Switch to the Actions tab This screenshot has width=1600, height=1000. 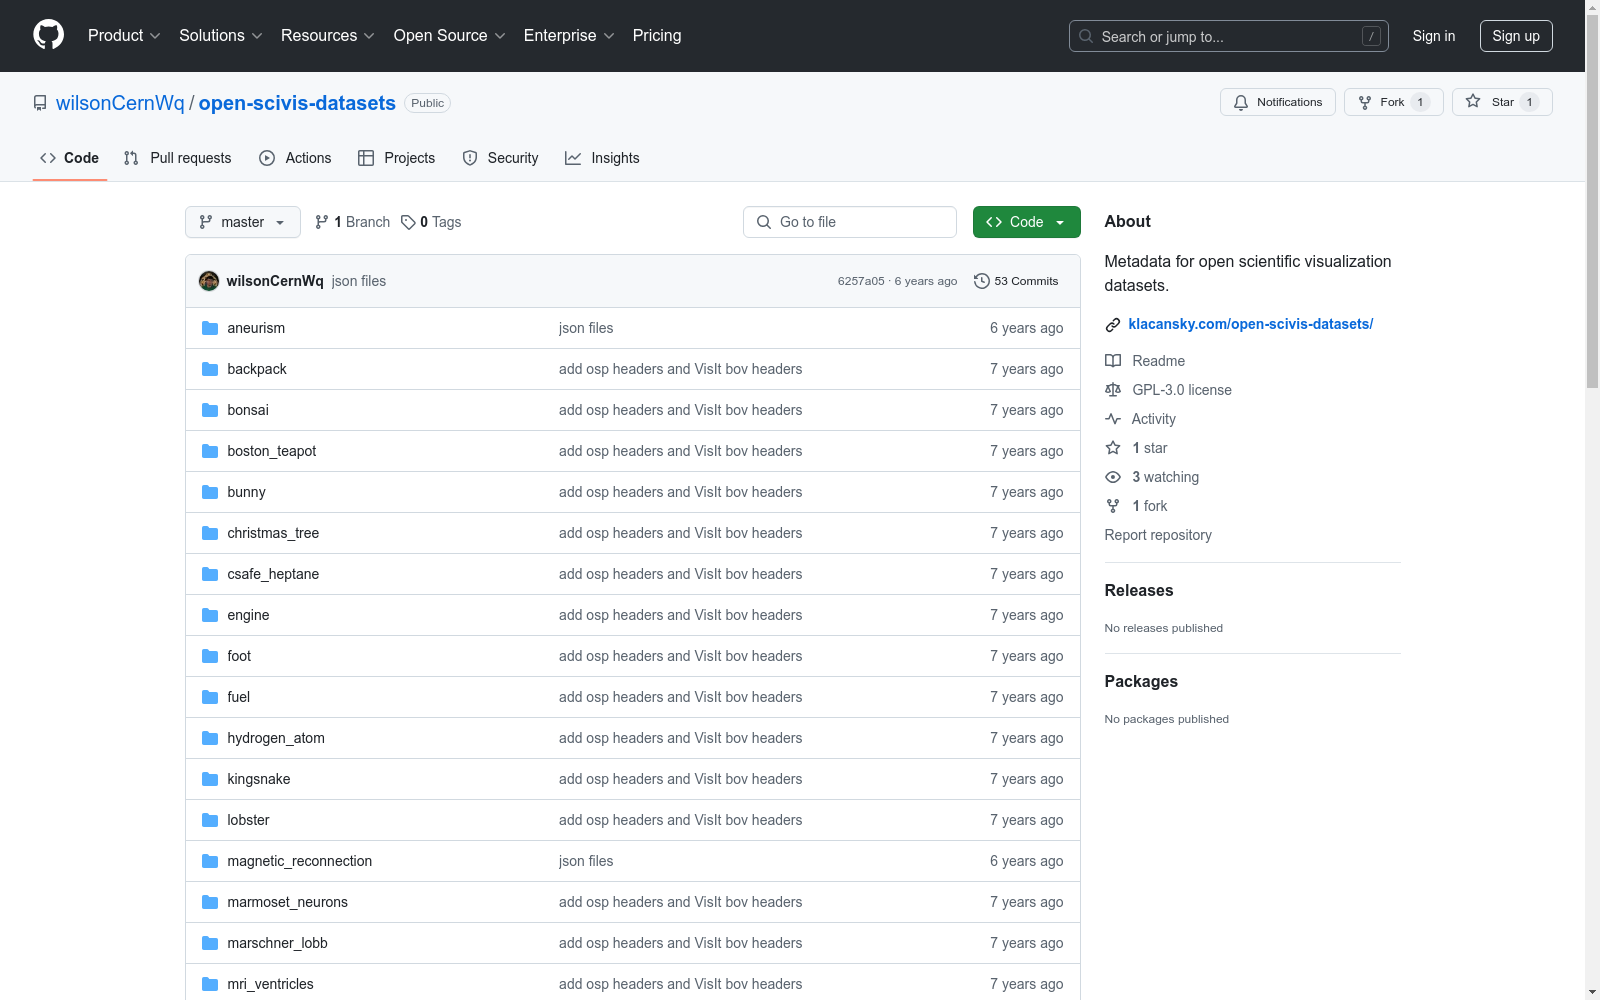coord(295,158)
